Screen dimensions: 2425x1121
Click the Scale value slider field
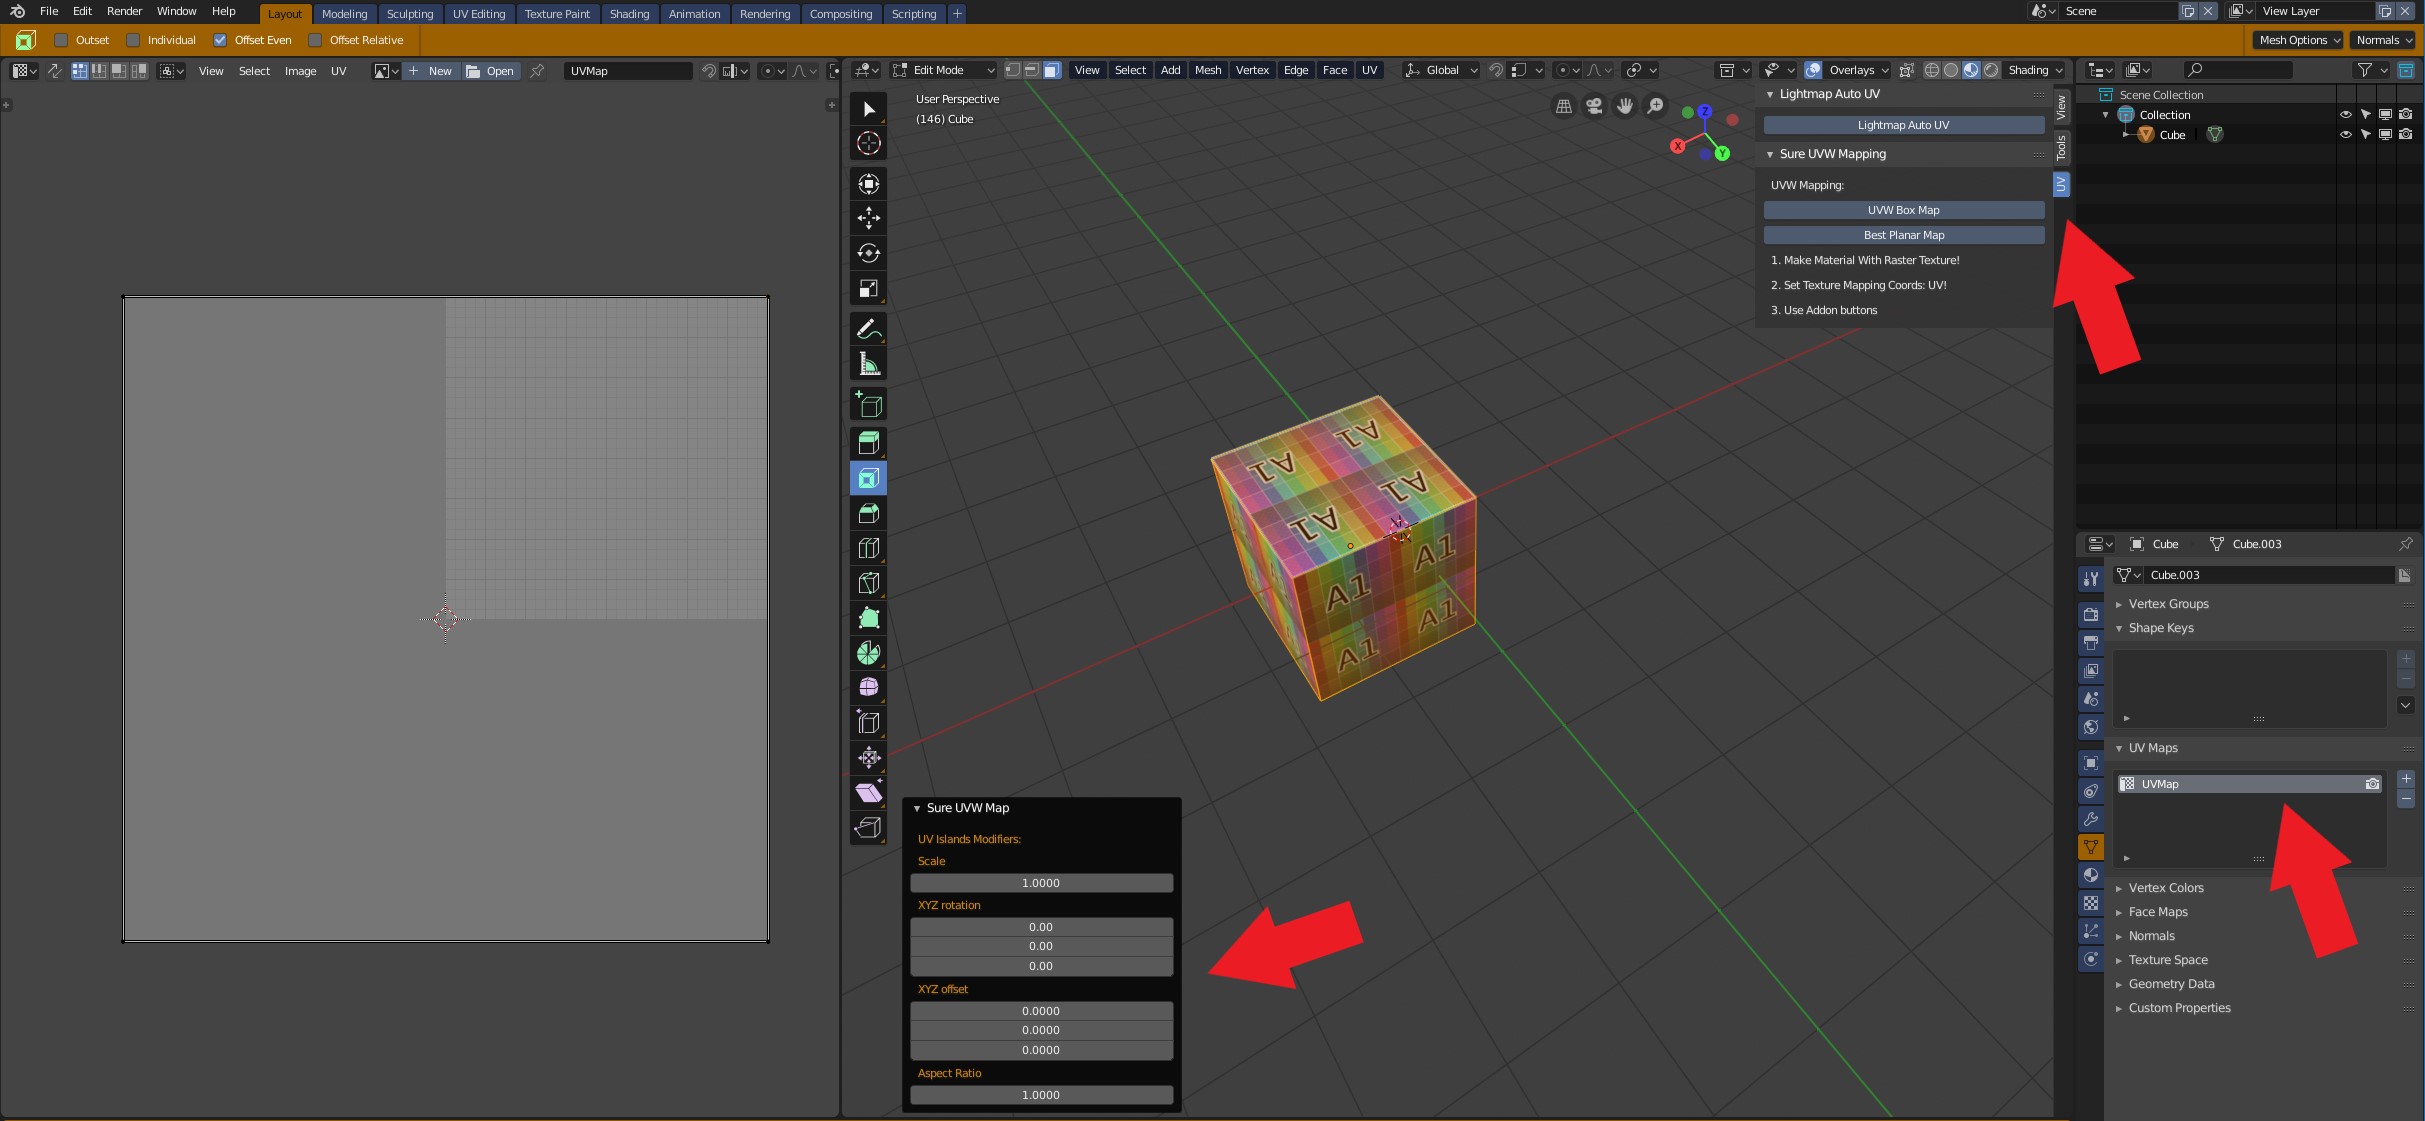[x=1040, y=883]
